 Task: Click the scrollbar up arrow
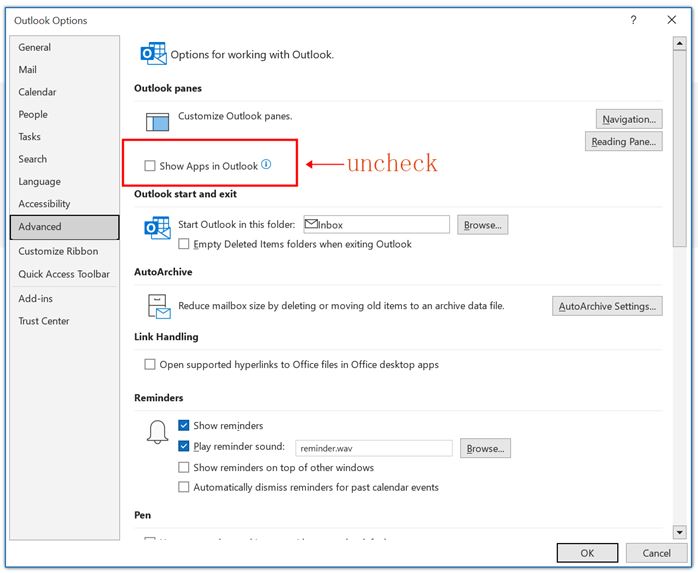coord(679,44)
